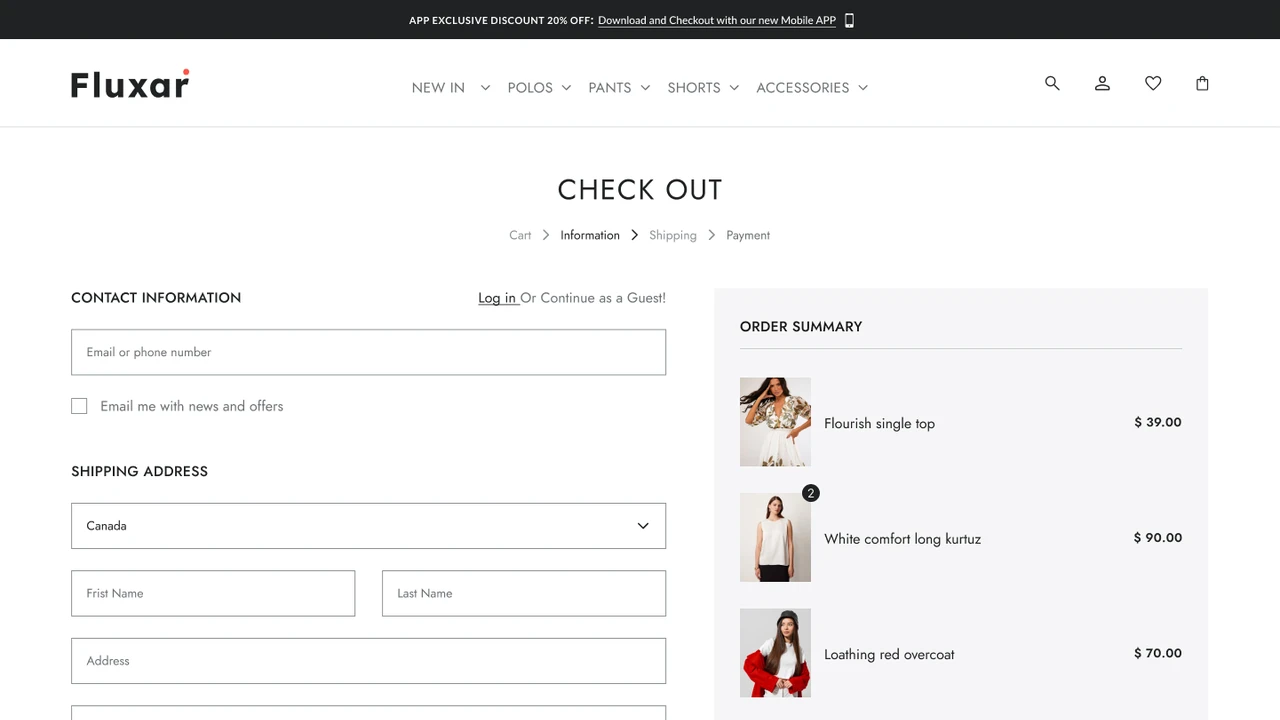Click the CONTACT INFORMATION heading
1280x720 pixels.
pyautogui.click(x=156, y=298)
